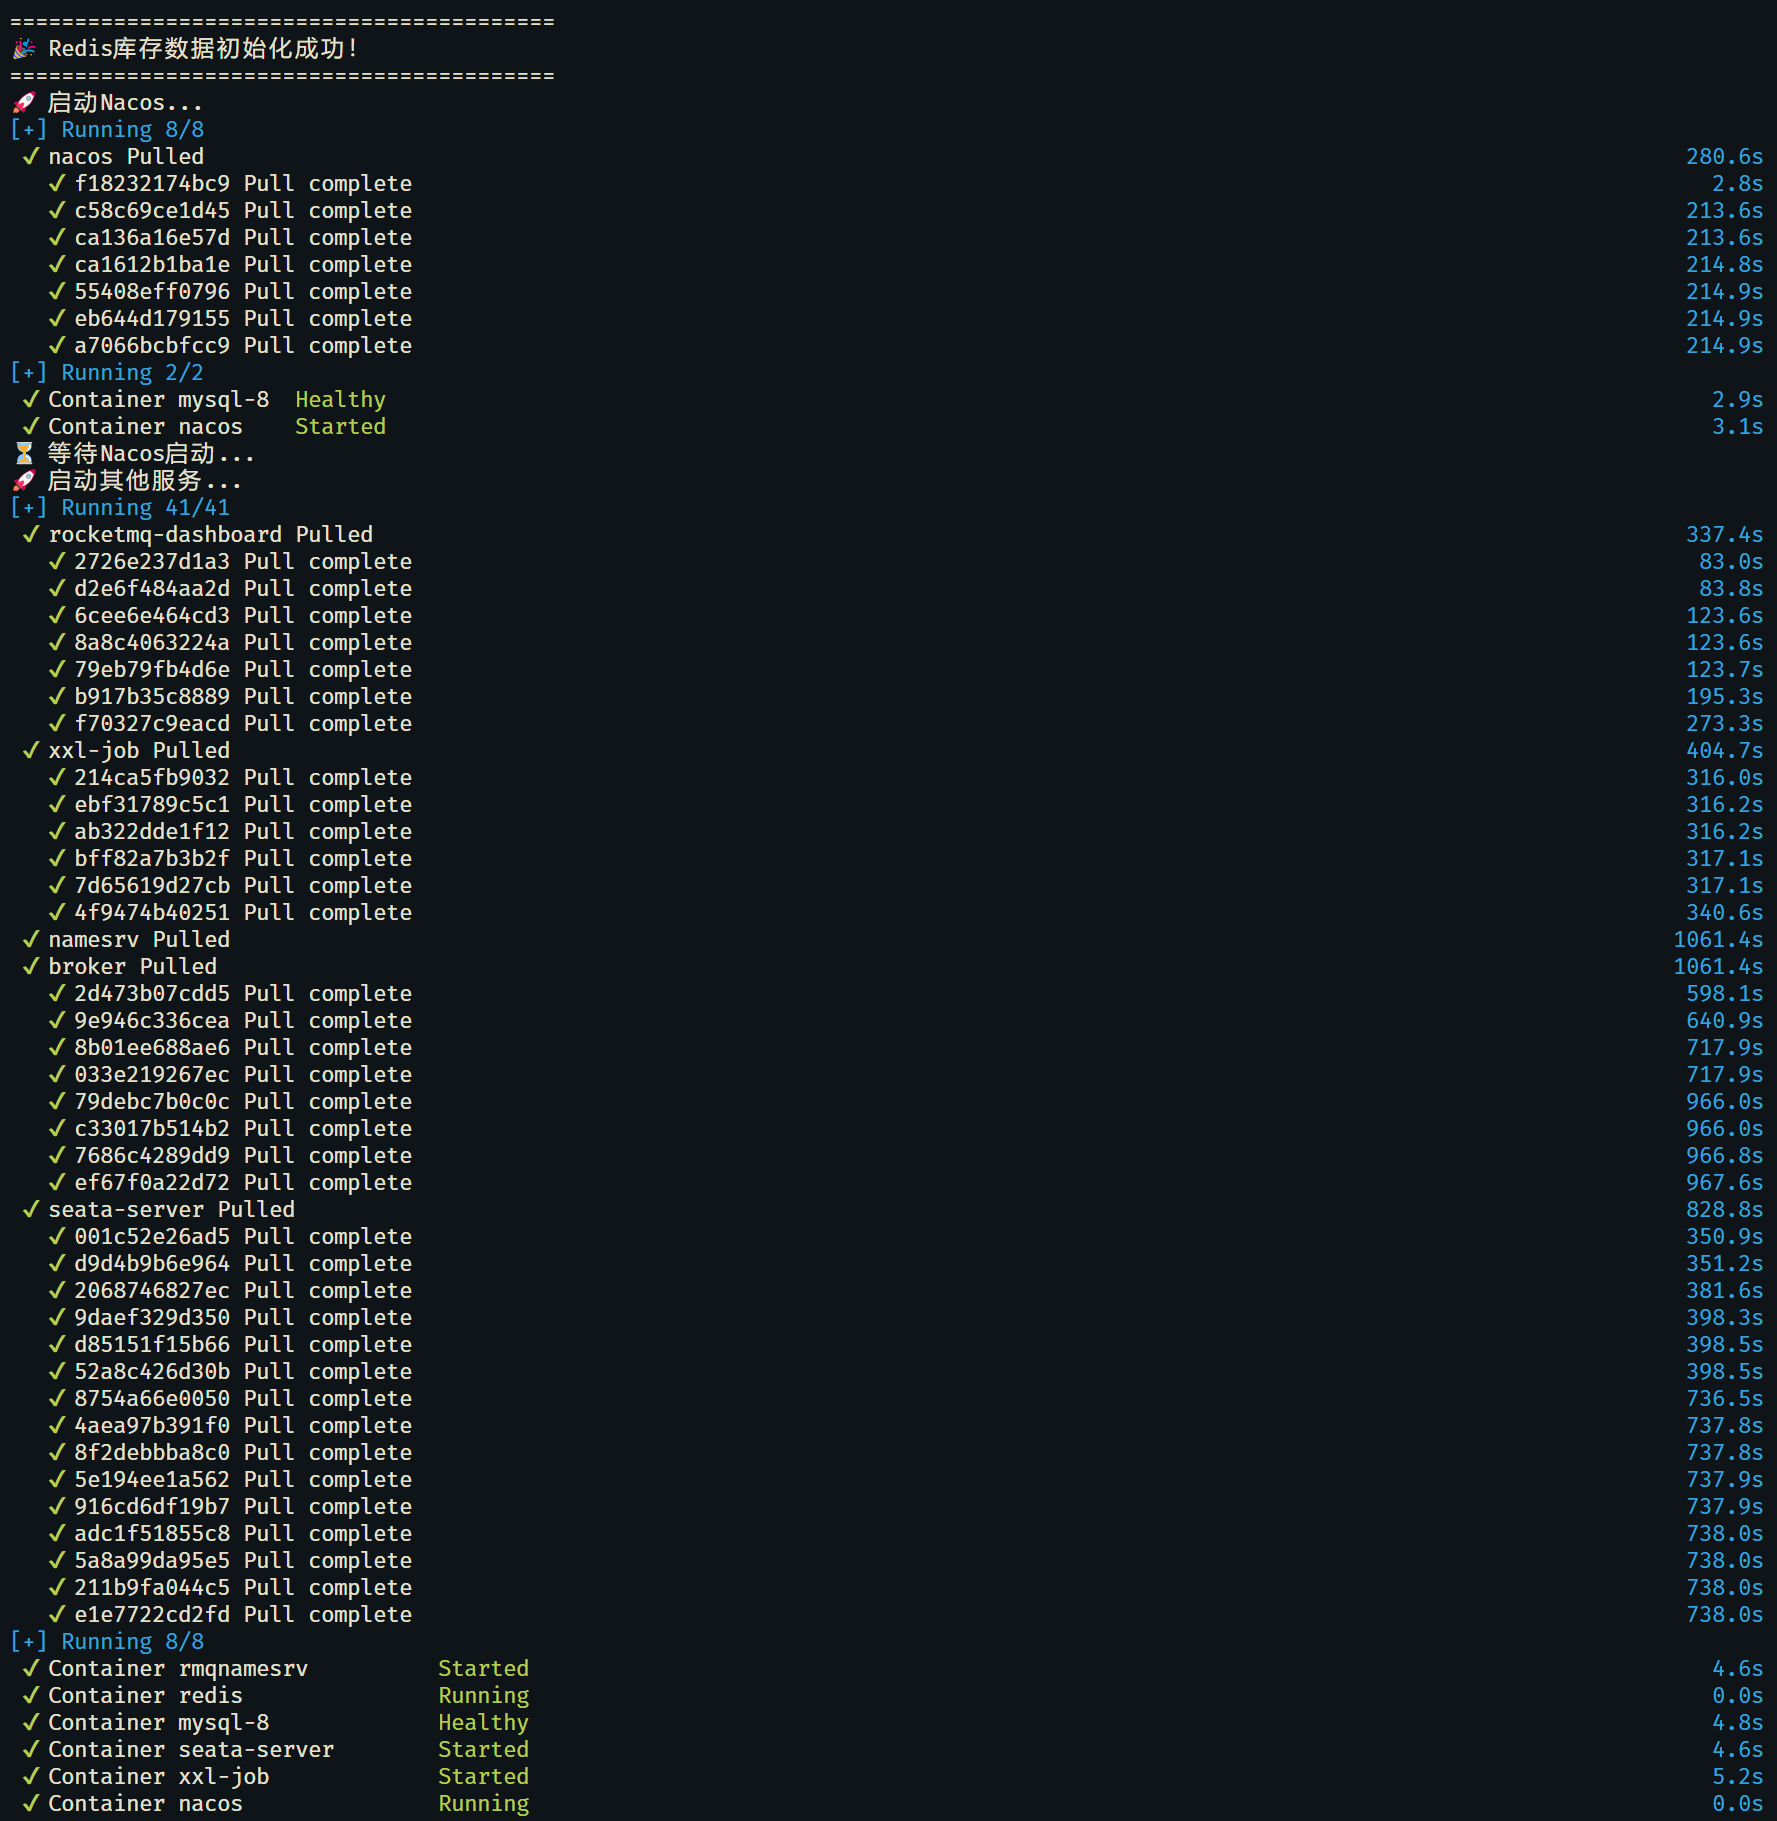The width and height of the screenshot is (1777, 1821).
Task: Click the duration 5.2s for xxl-job container
Action: 1737,1776
